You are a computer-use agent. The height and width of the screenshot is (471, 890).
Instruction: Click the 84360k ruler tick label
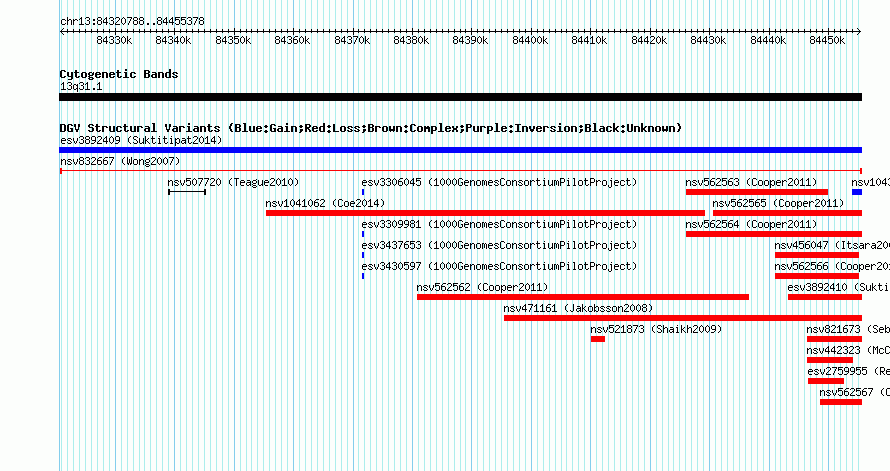tap(292, 40)
